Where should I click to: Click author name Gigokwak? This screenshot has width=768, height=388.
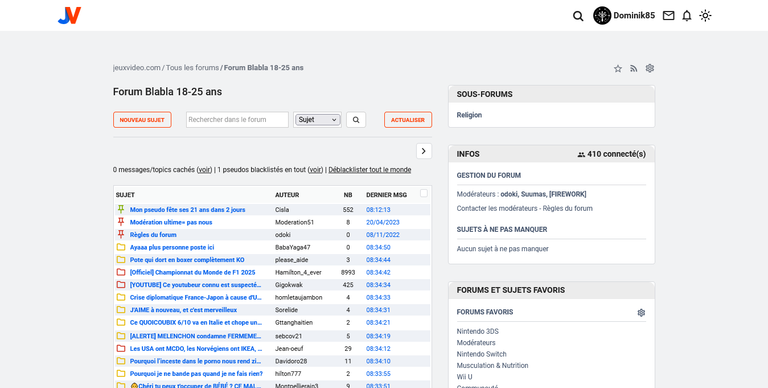click(289, 285)
